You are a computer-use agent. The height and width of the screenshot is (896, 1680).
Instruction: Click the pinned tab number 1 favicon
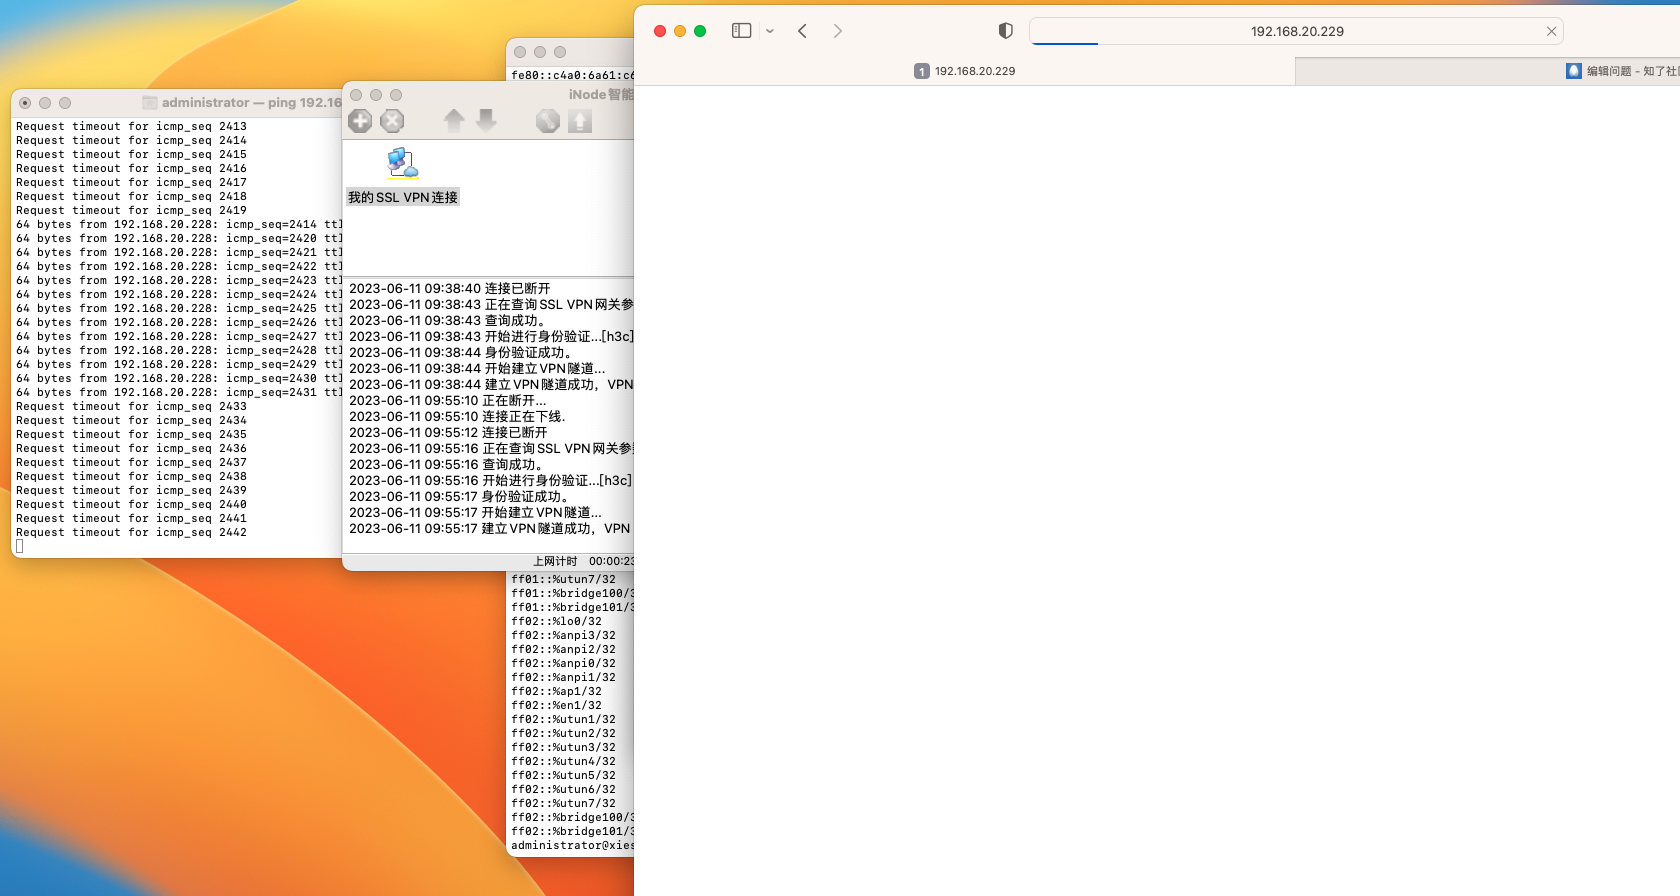(922, 71)
